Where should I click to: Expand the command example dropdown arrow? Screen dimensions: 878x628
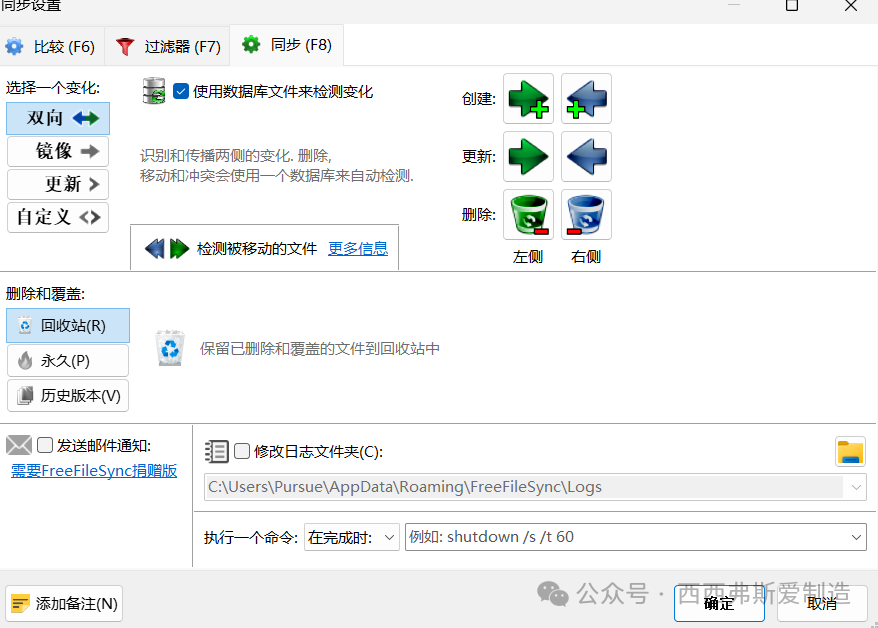(856, 537)
